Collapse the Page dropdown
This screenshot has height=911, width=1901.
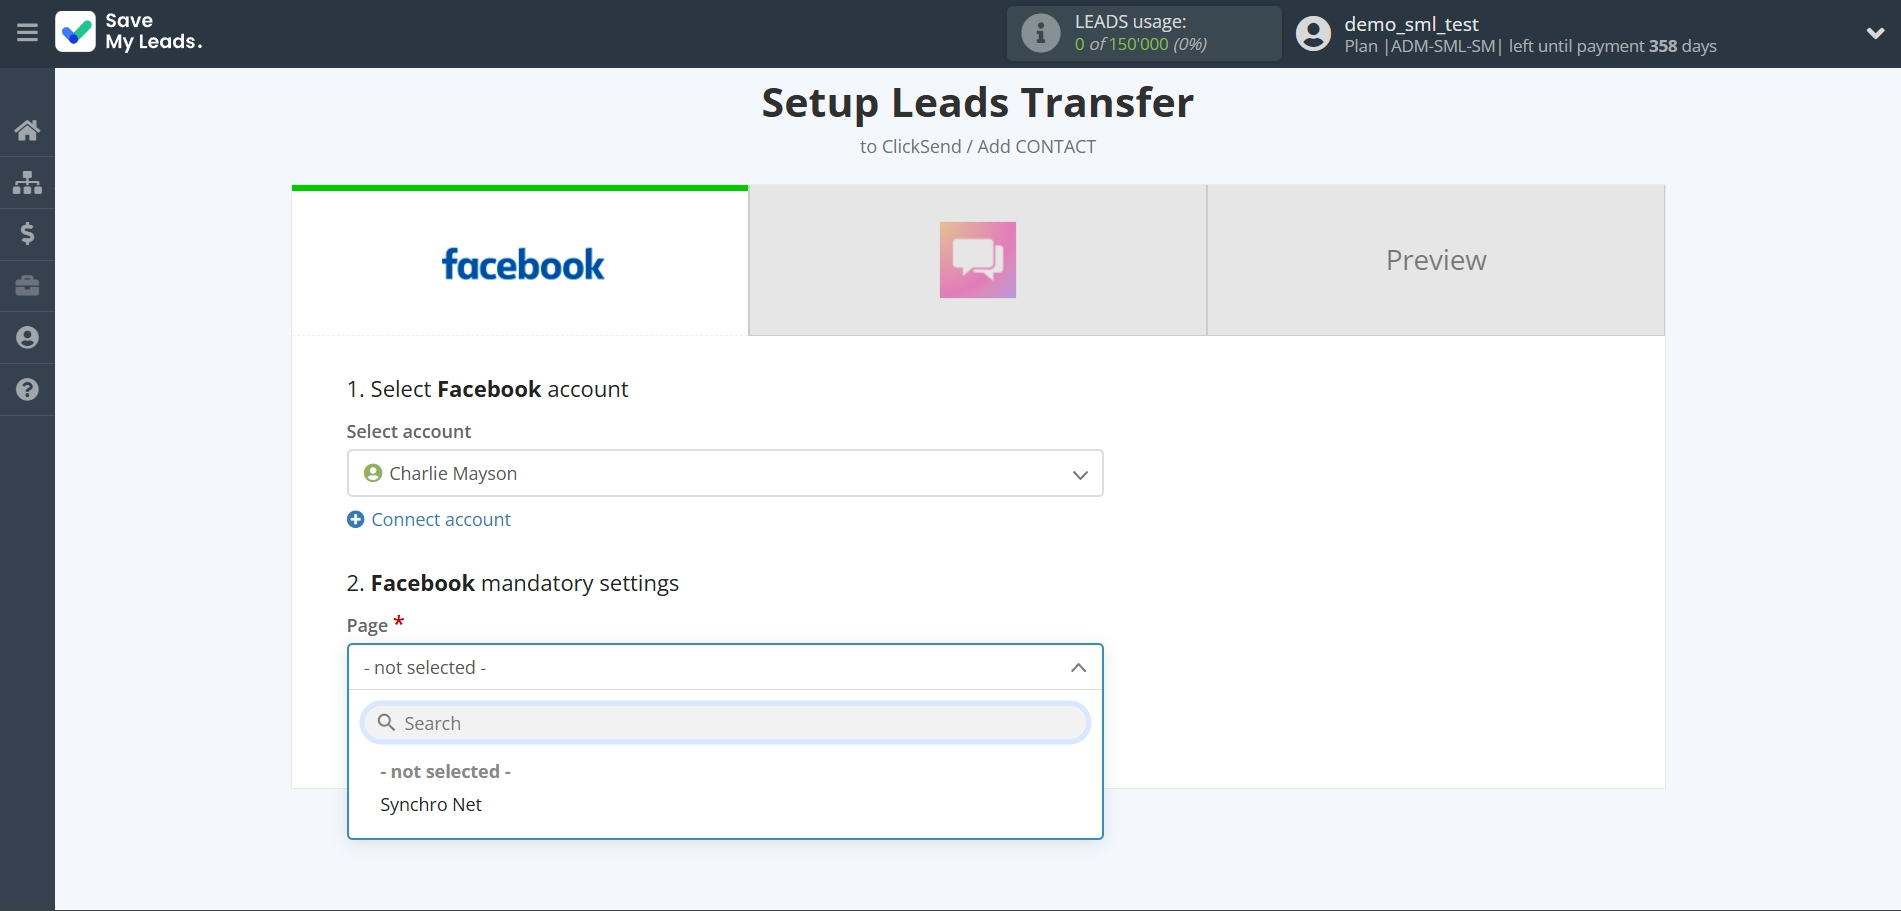coord(1078,667)
